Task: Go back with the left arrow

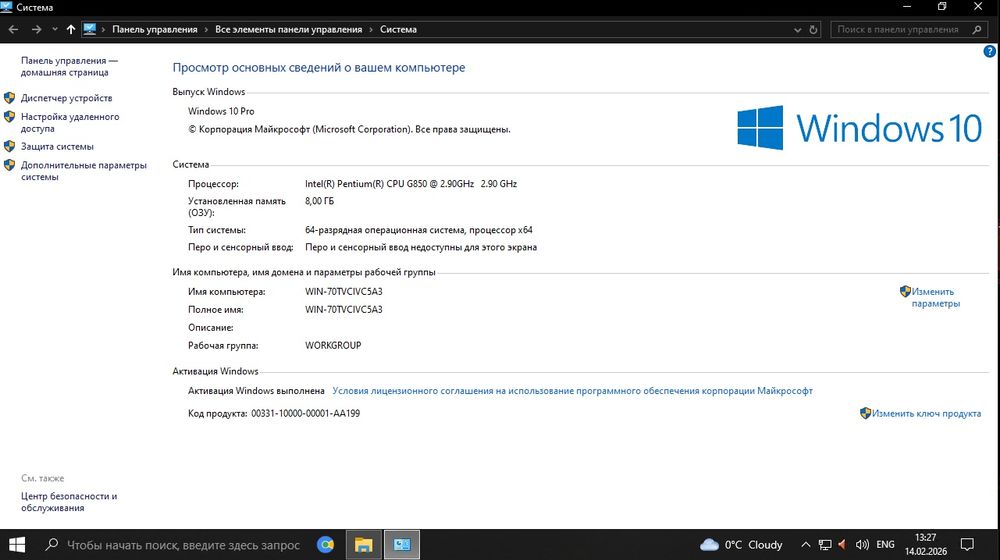Action: [x=13, y=29]
